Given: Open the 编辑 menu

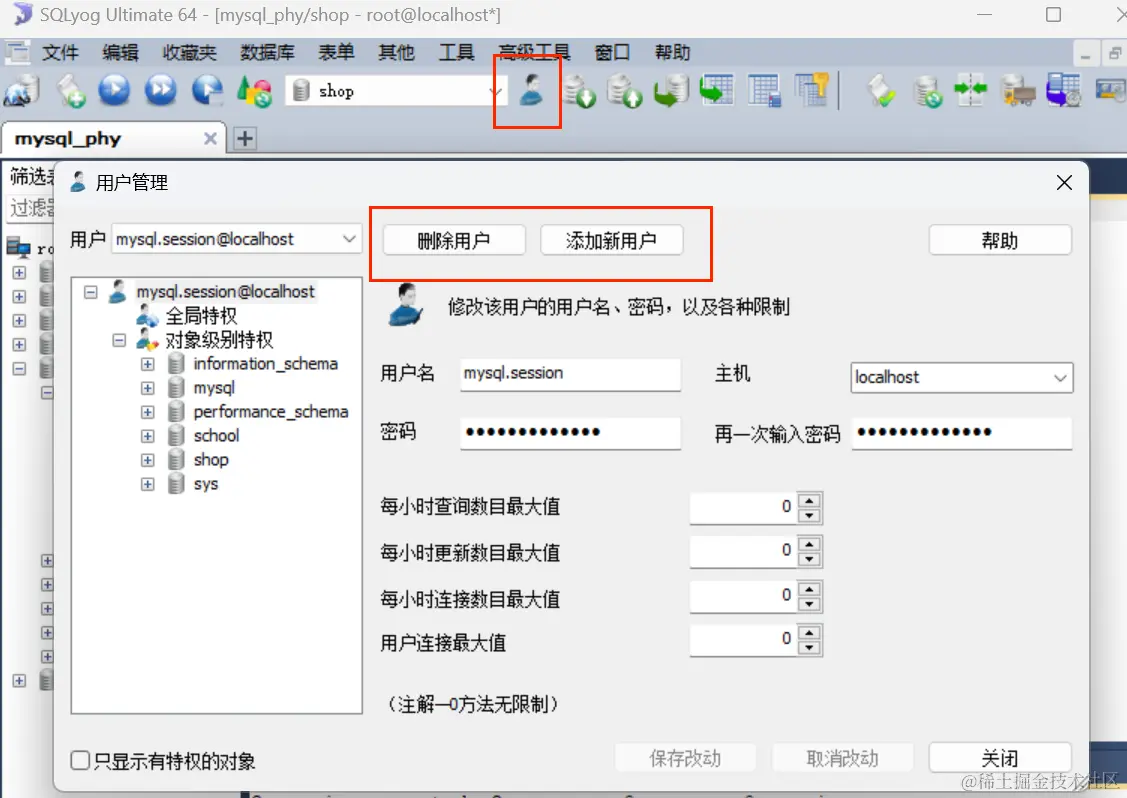Looking at the screenshot, I should tap(120, 52).
